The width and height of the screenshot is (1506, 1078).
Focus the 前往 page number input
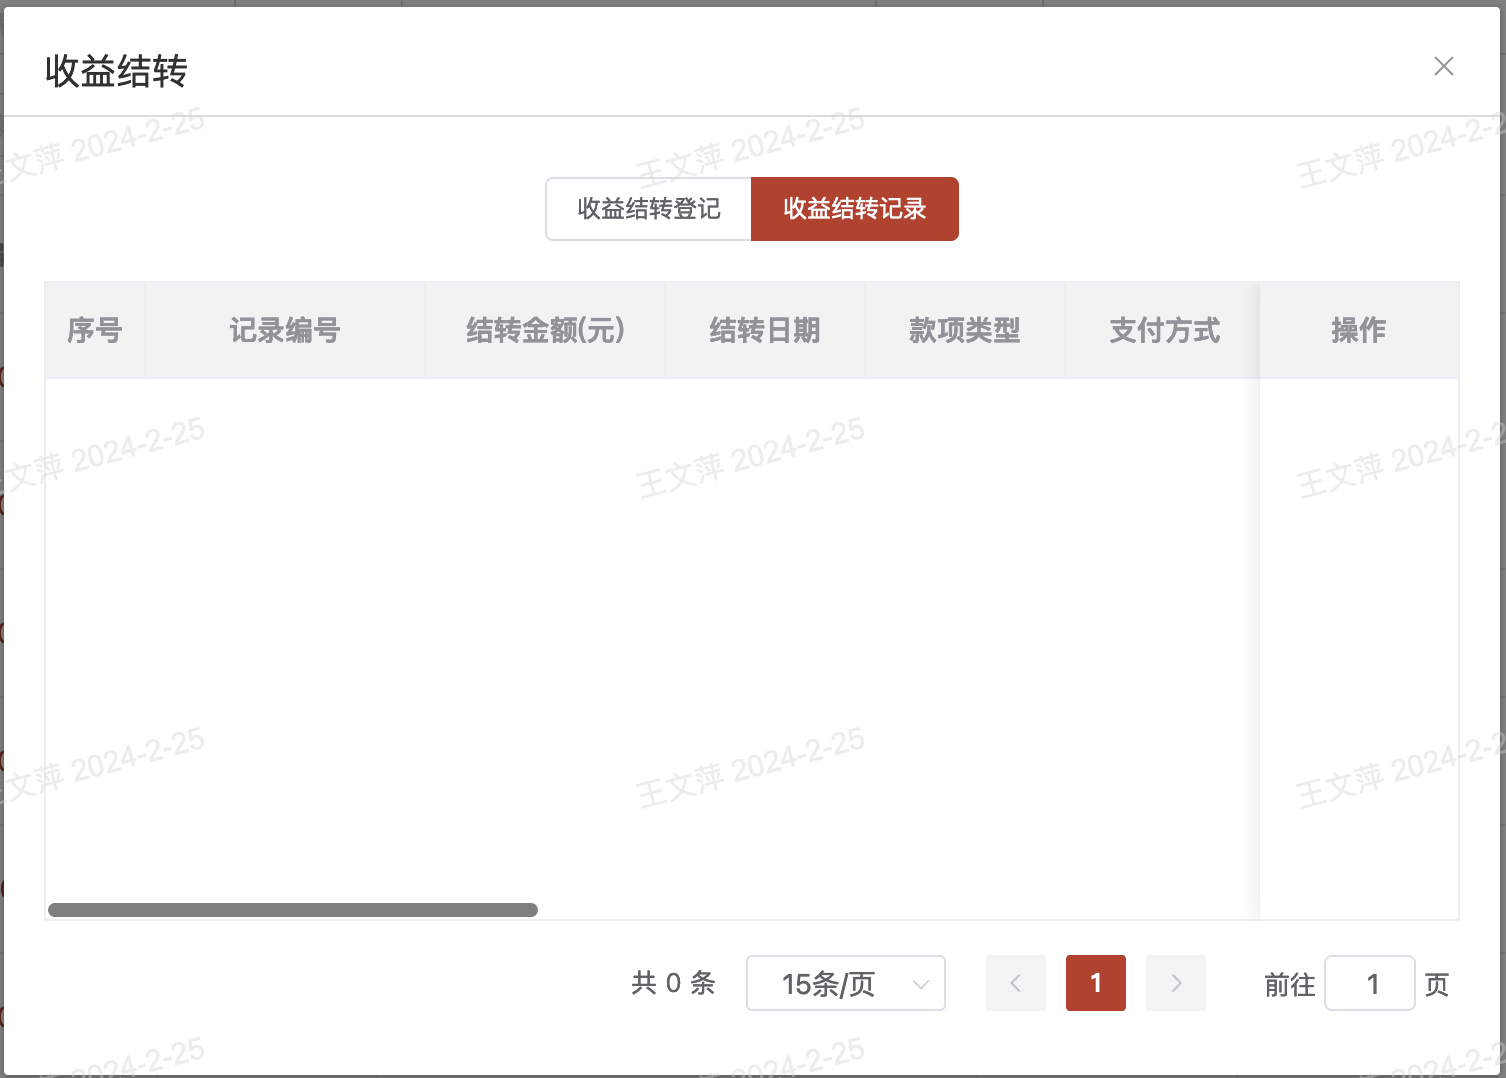coord(1369,984)
